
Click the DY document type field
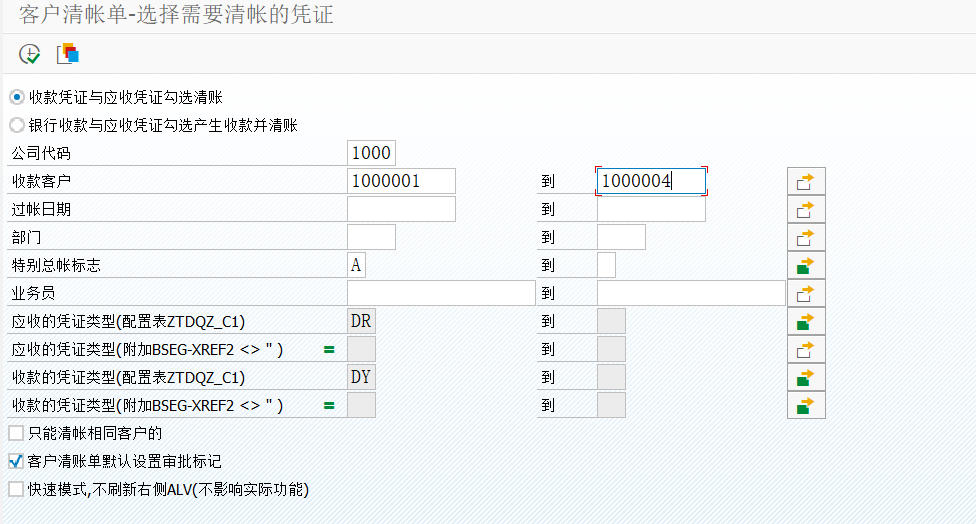coord(361,377)
